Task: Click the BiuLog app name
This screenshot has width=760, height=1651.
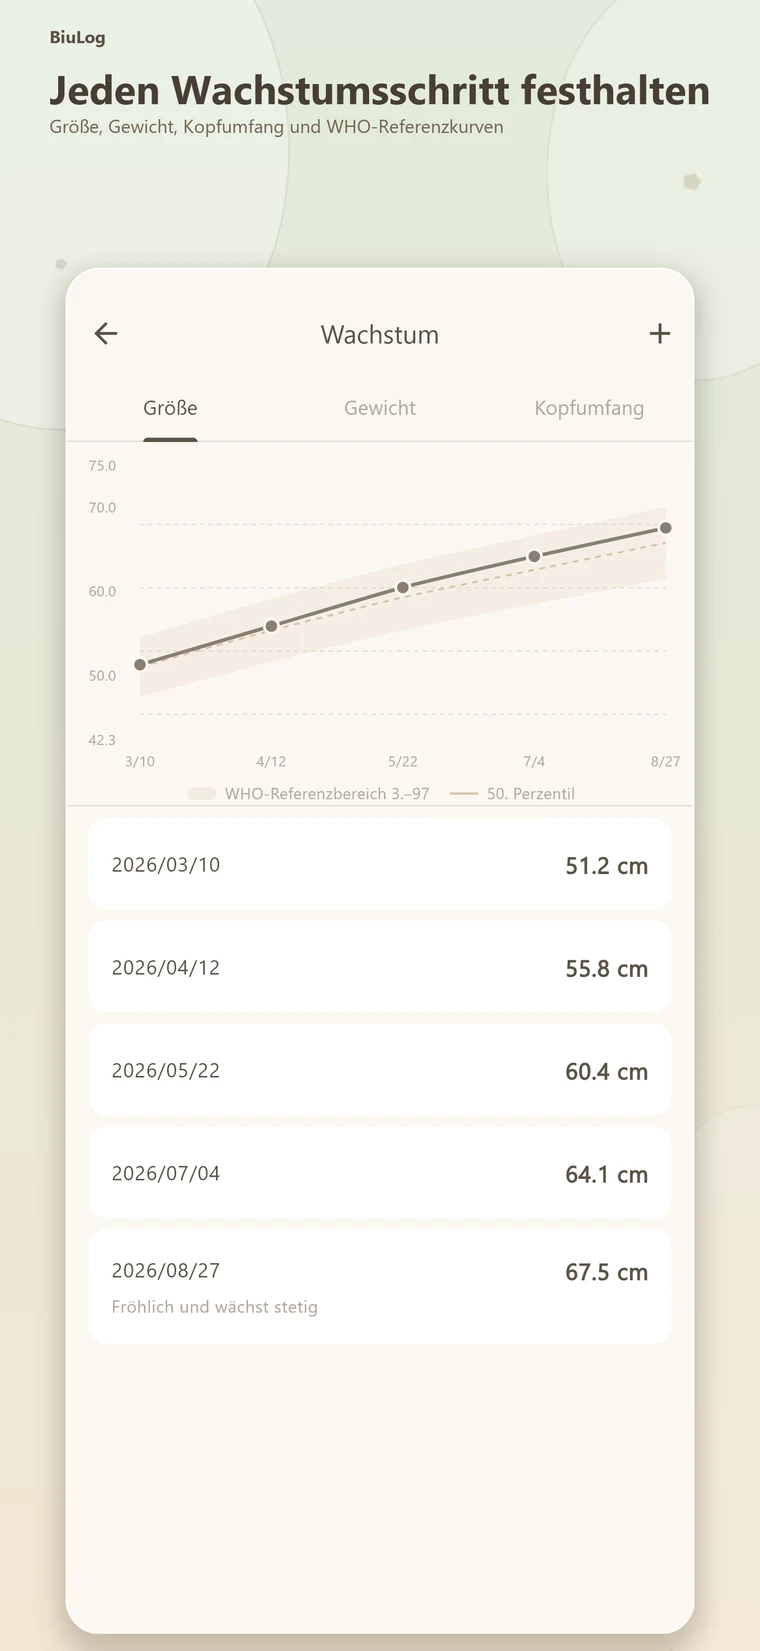Action: 78,38
